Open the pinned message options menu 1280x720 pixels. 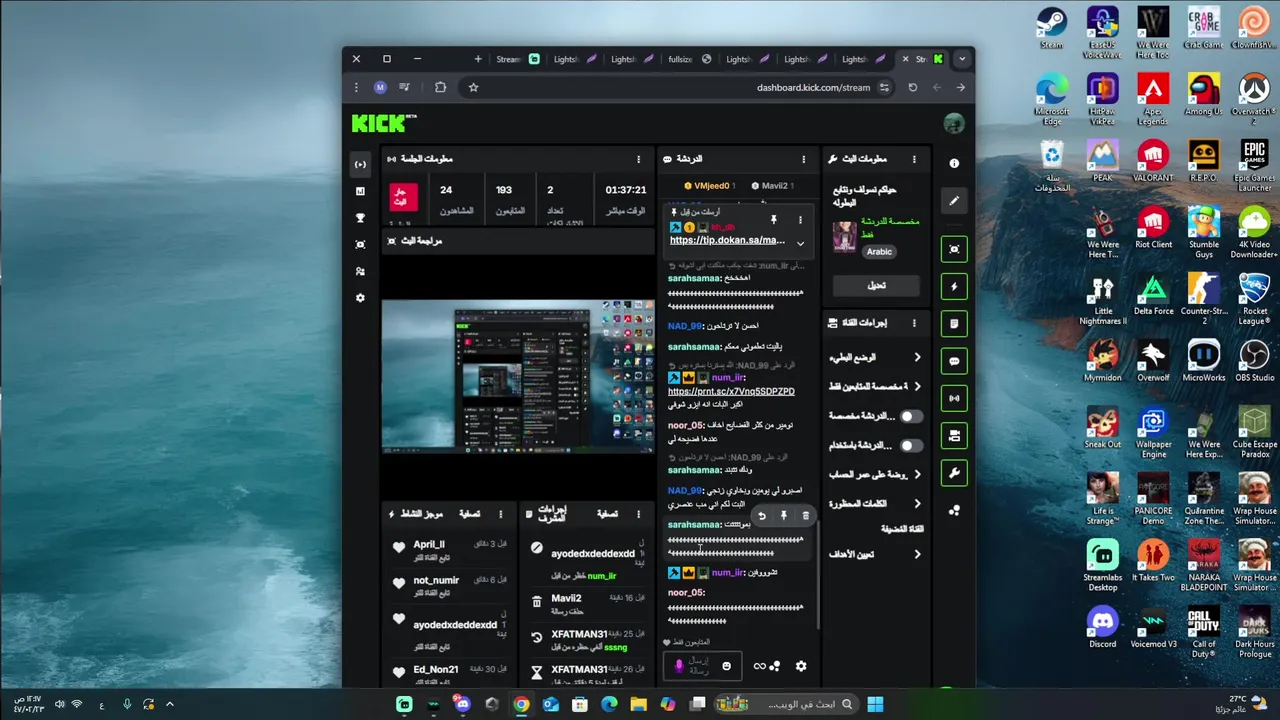click(799, 219)
